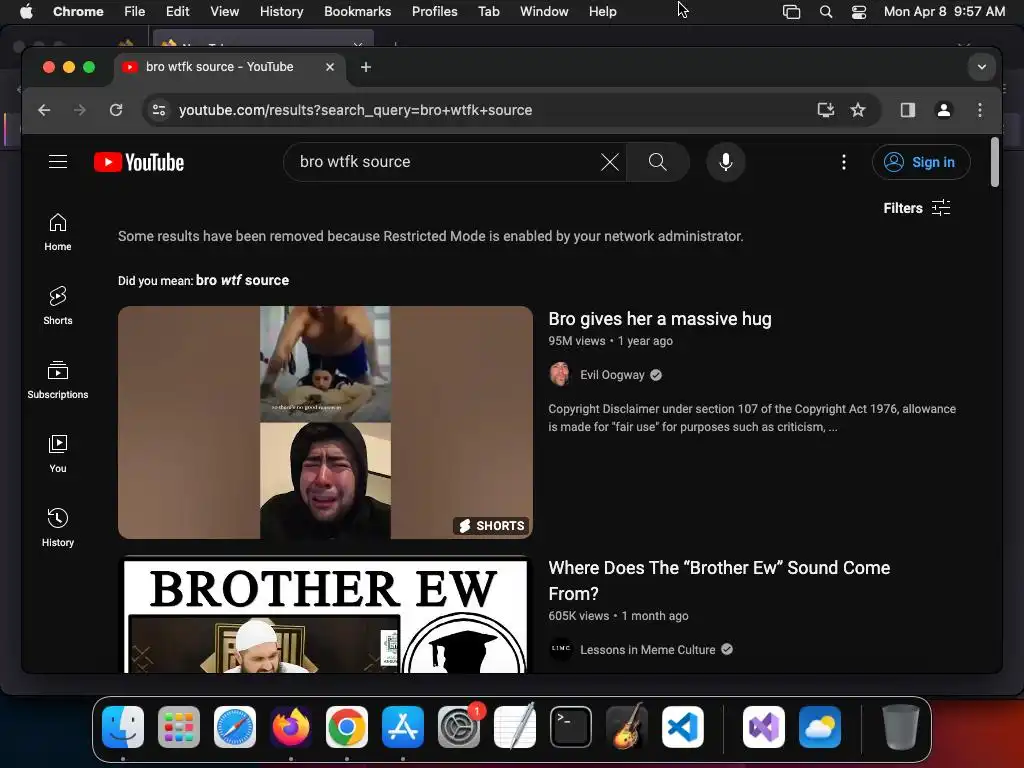The width and height of the screenshot is (1024, 768).
Task: Sign in to YouTube
Action: click(921, 162)
